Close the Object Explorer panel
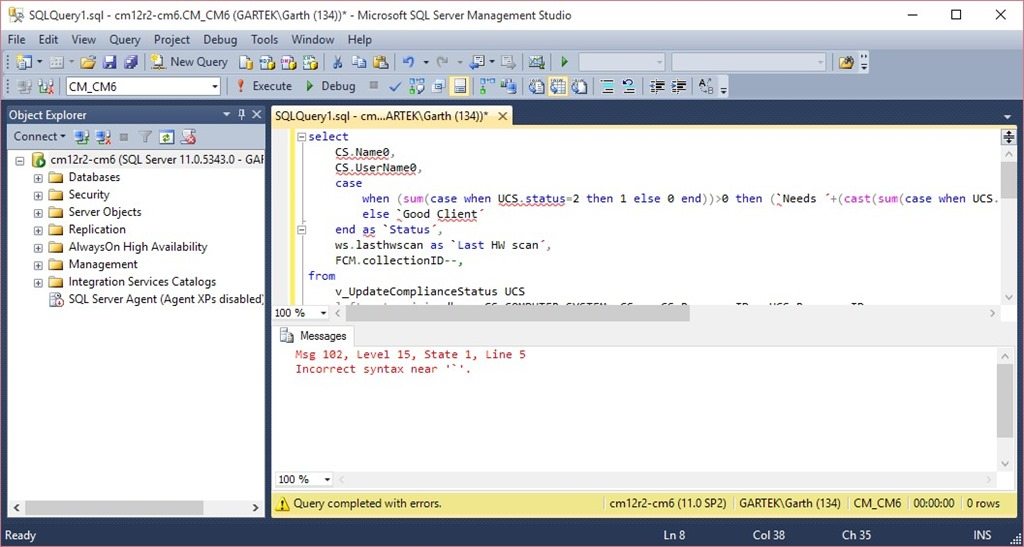Screen dimensions: 1024x547 tap(257, 115)
